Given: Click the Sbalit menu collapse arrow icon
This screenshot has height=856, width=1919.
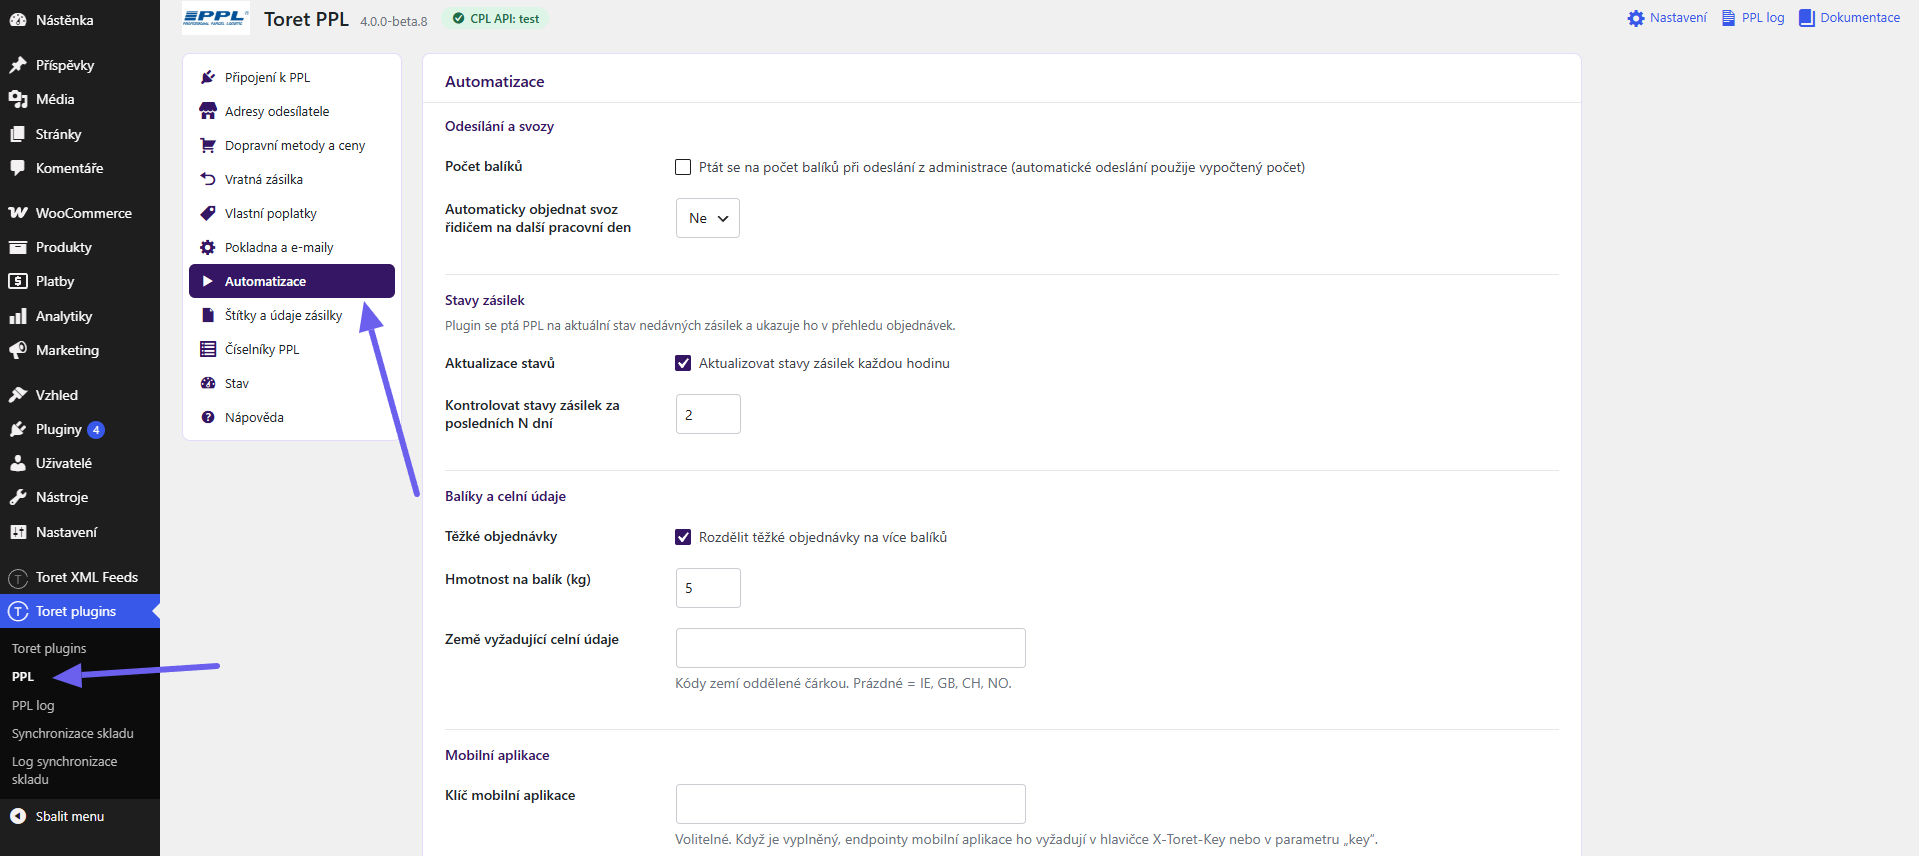Looking at the screenshot, I should [18, 816].
